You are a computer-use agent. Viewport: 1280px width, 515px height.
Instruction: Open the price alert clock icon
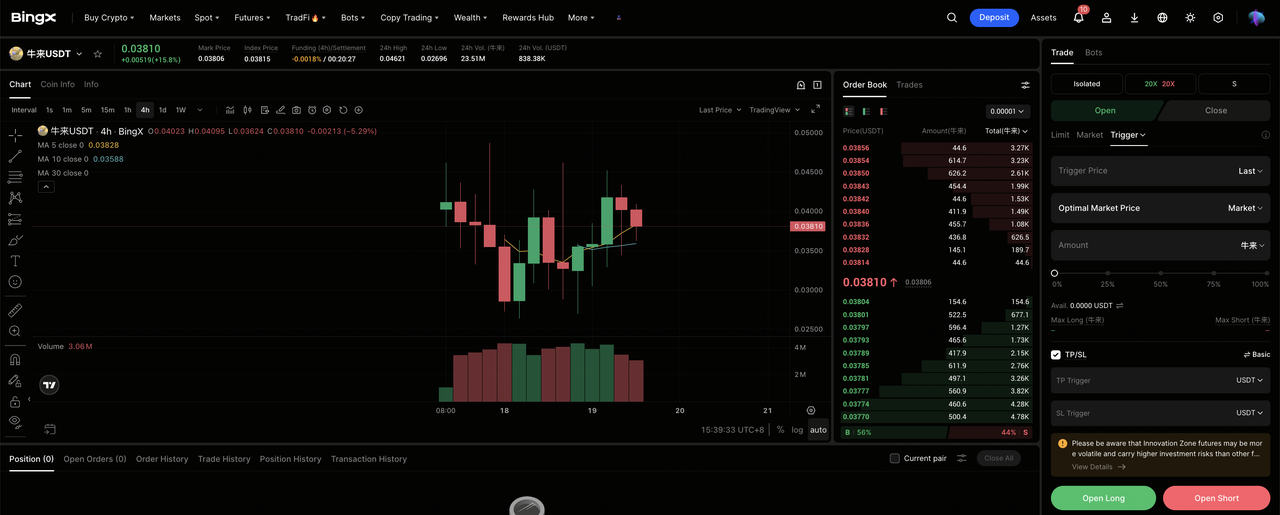[x=312, y=110]
